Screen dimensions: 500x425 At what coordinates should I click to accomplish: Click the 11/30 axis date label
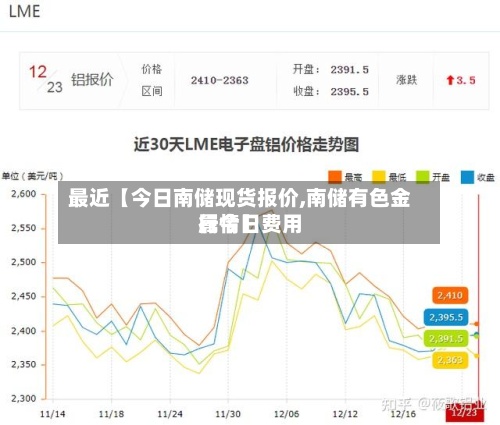(228, 414)
